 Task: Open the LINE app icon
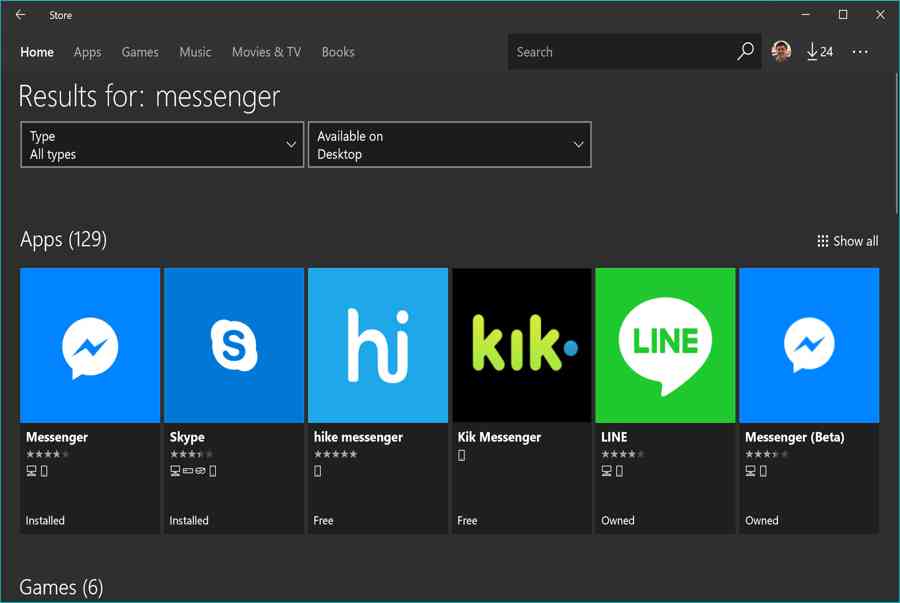[665, 345]
